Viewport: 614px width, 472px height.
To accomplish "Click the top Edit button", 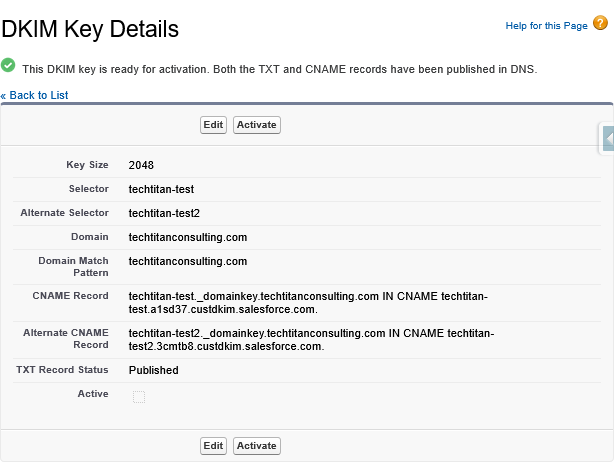I will (x=213, y=125).
